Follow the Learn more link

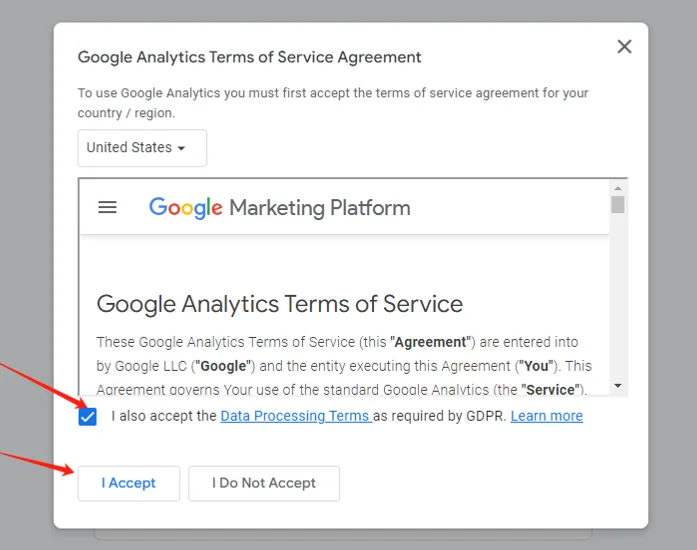pyautogui.click(x=546, y=416)
